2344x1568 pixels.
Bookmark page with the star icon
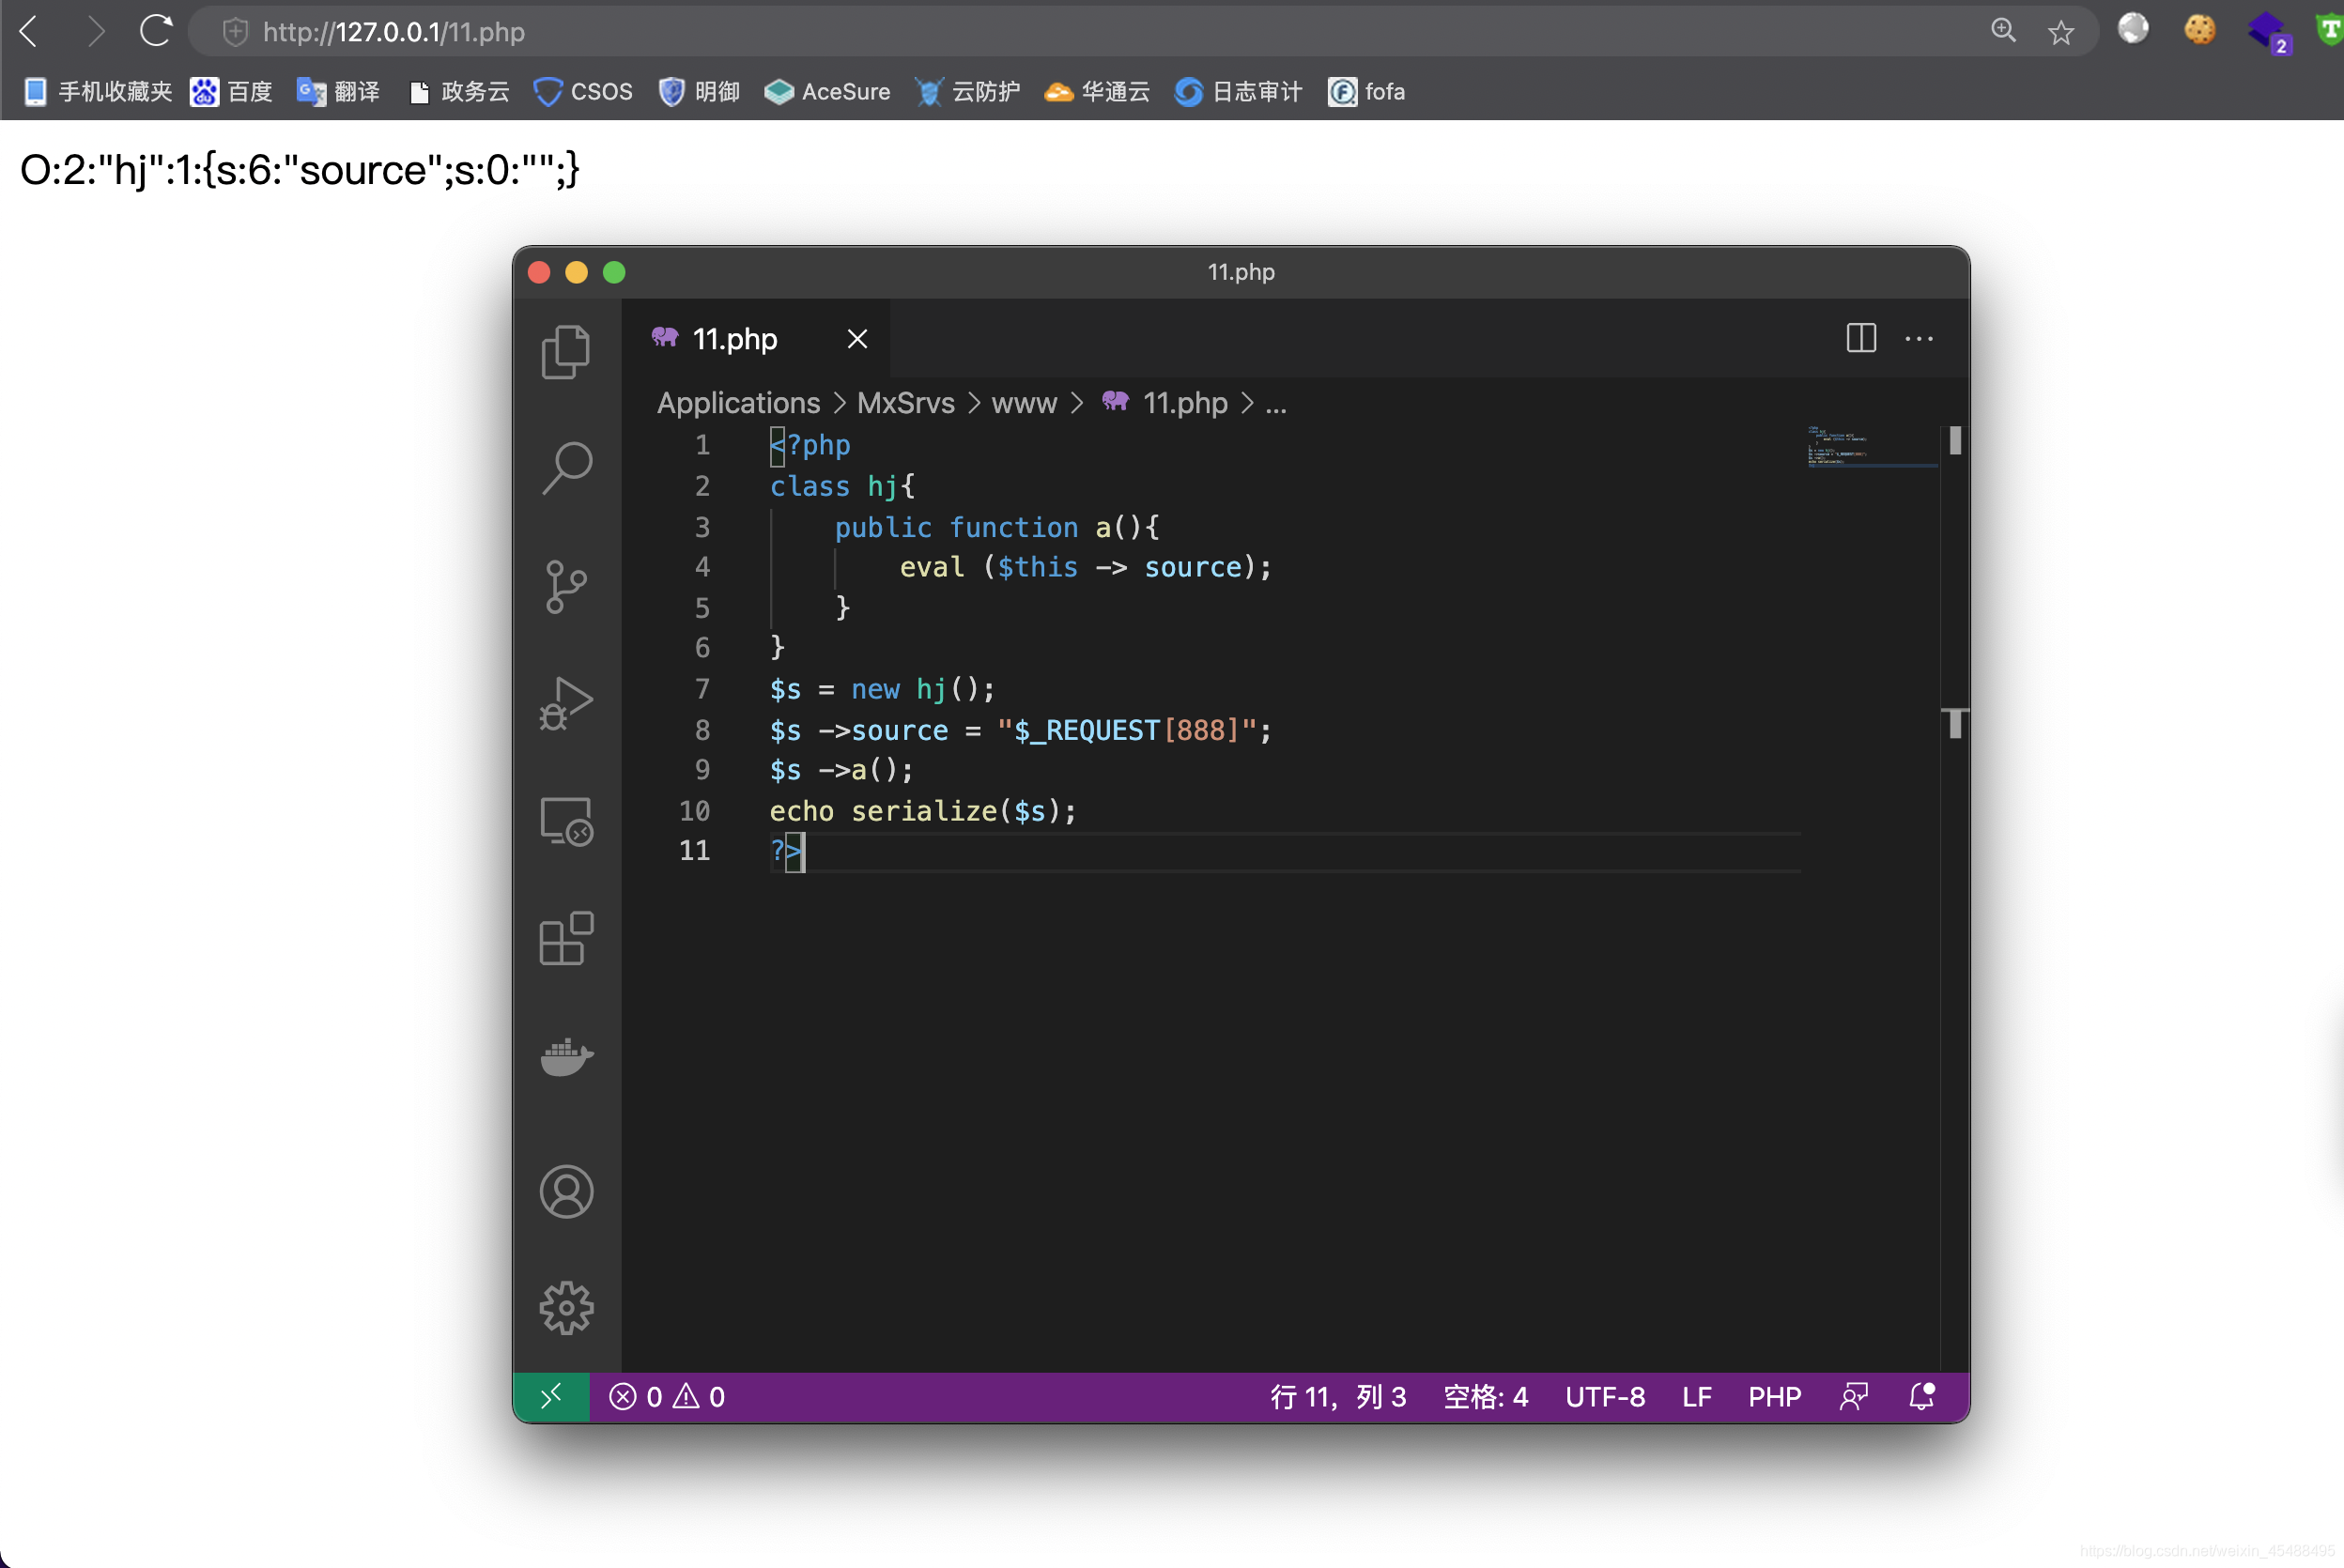(2061, 32)
